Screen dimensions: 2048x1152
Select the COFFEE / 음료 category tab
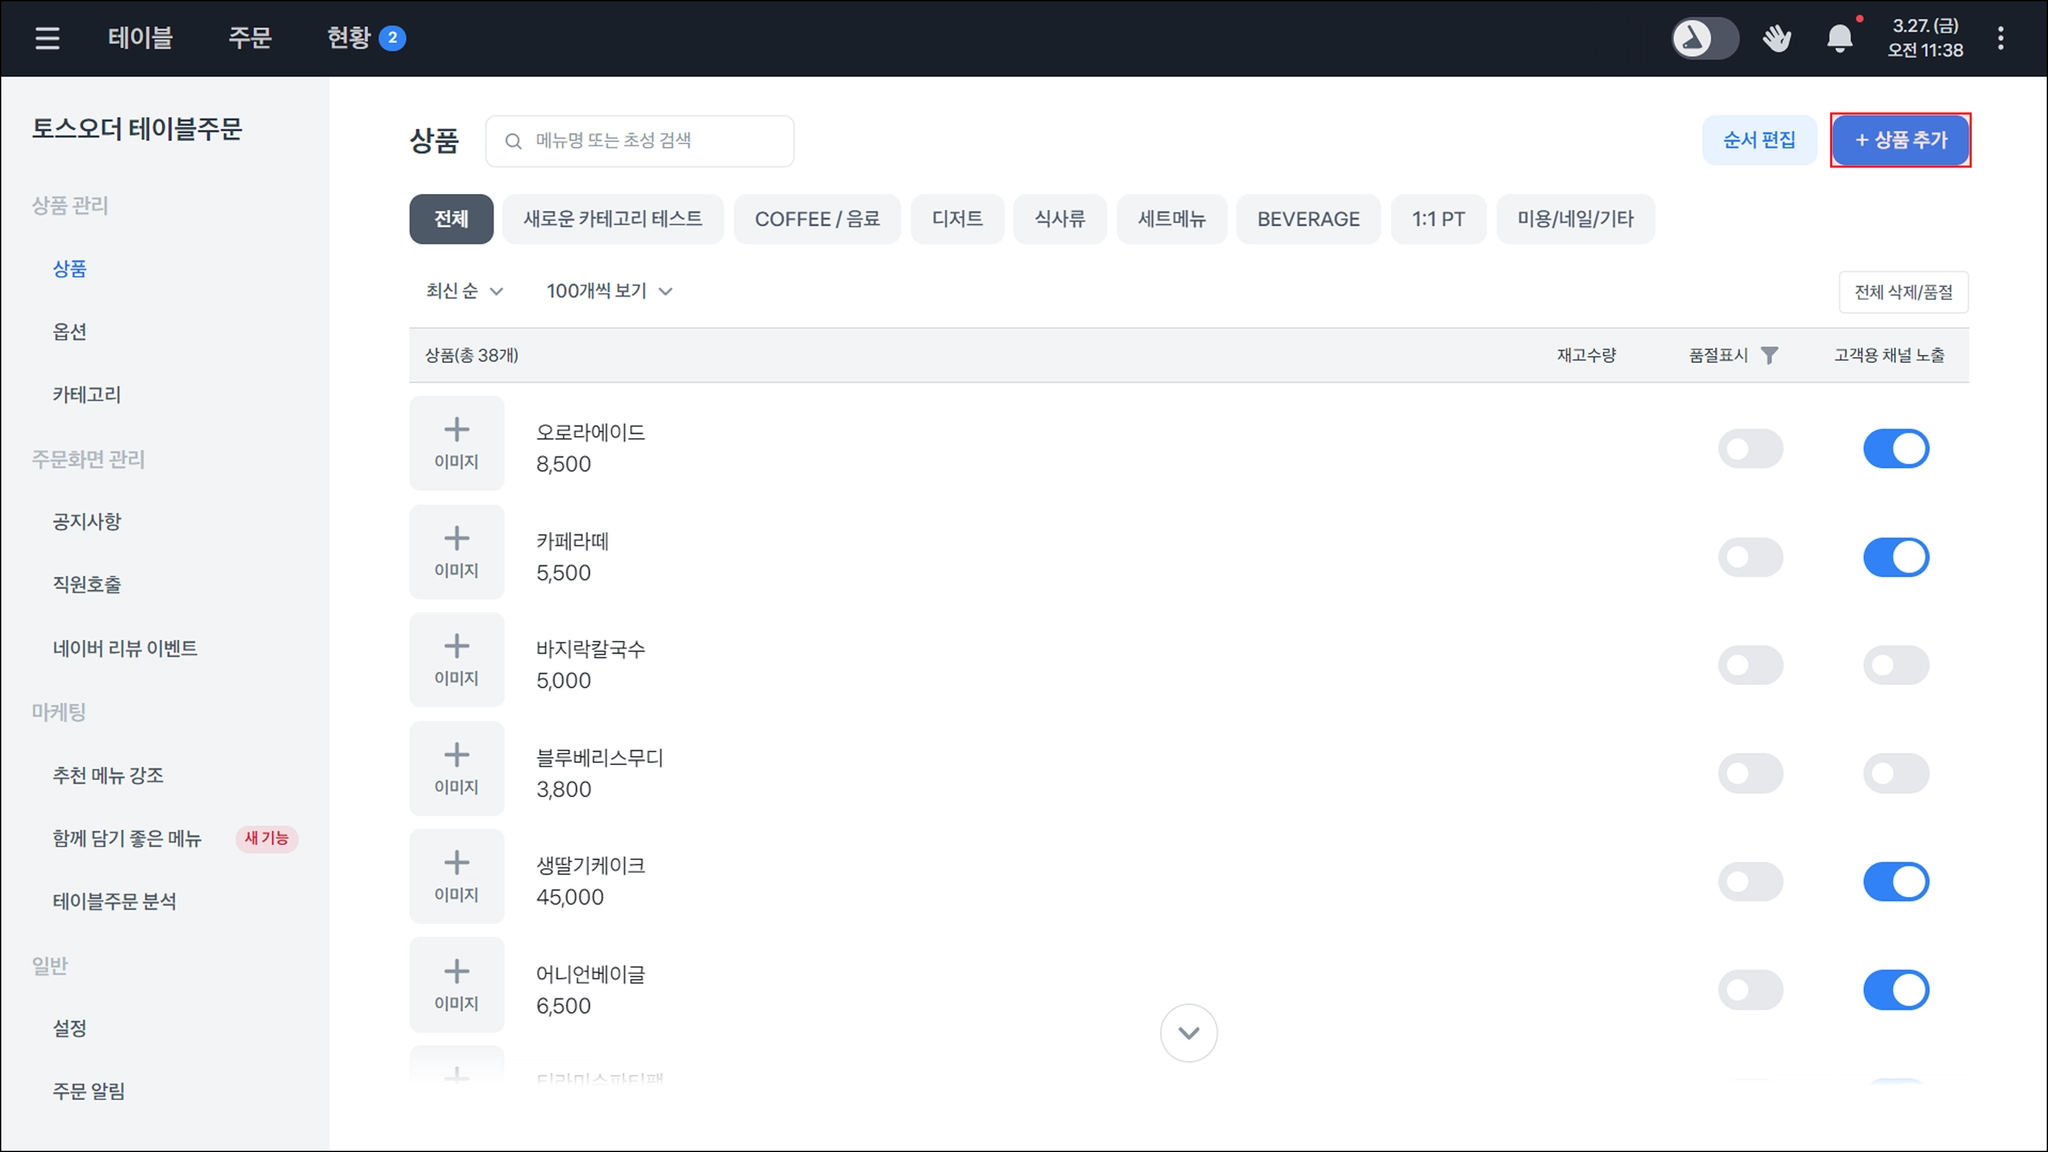coord(816,219)
